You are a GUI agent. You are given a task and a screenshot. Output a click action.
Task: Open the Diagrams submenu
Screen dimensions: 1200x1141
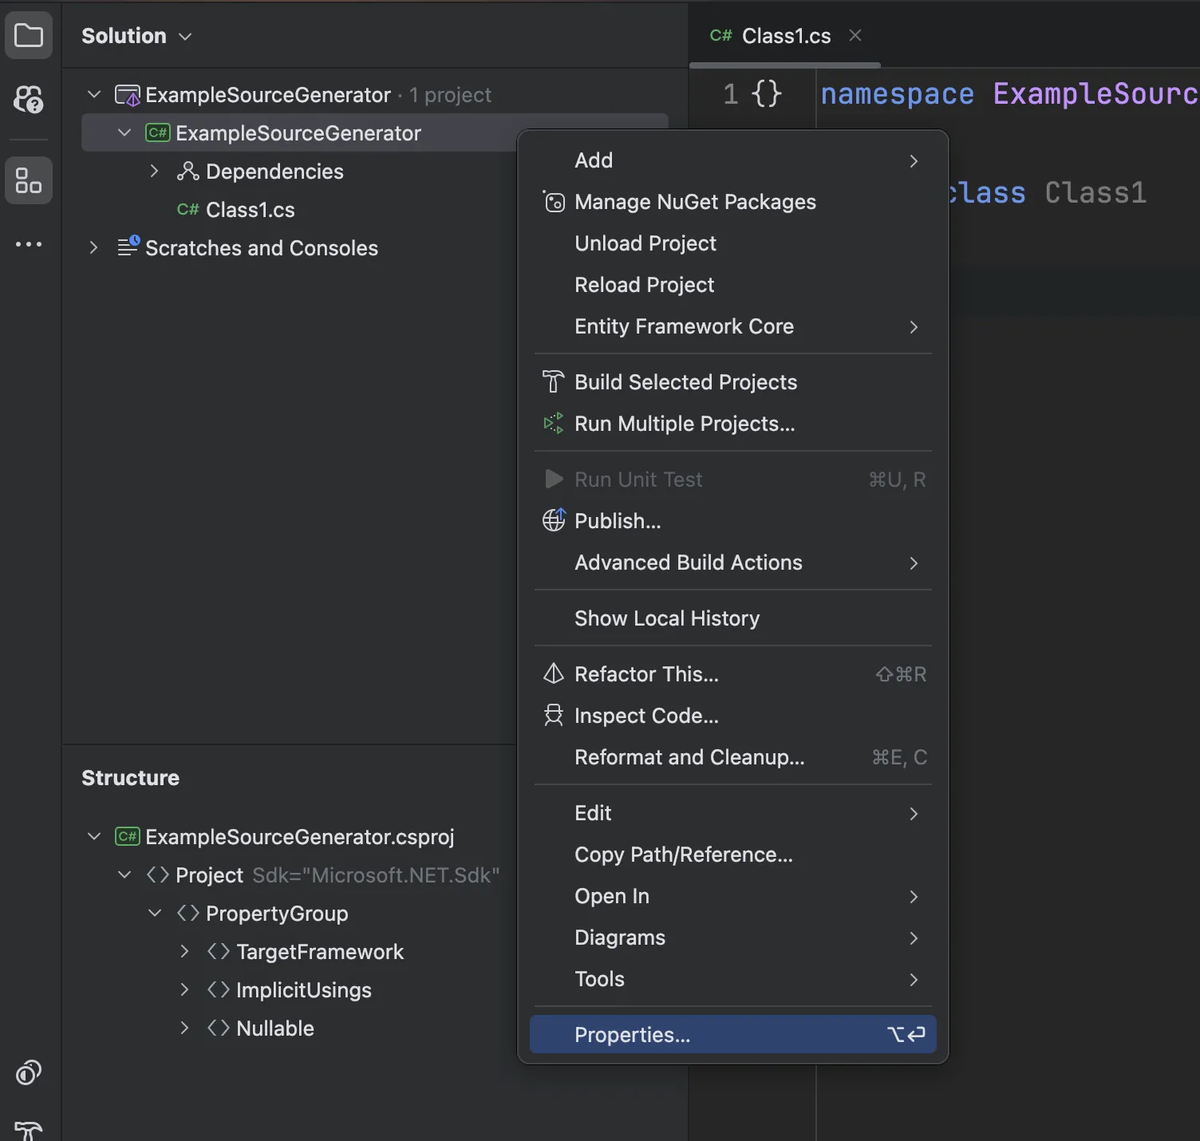733,938
